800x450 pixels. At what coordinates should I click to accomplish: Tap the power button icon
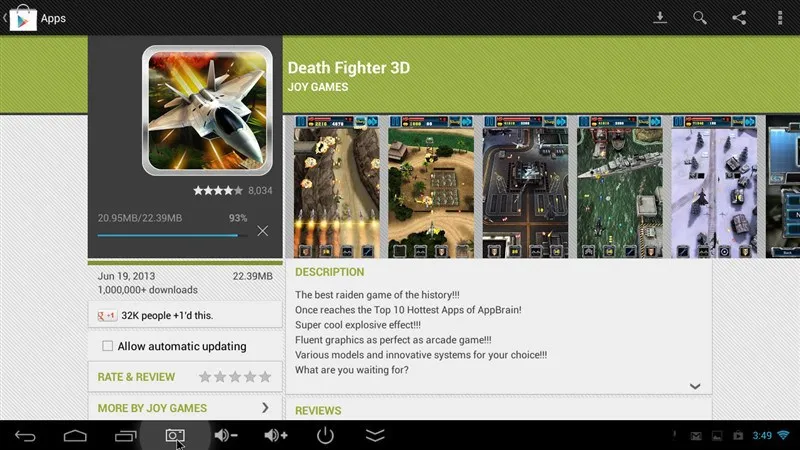pyautogui.click(x=325, y=435)
